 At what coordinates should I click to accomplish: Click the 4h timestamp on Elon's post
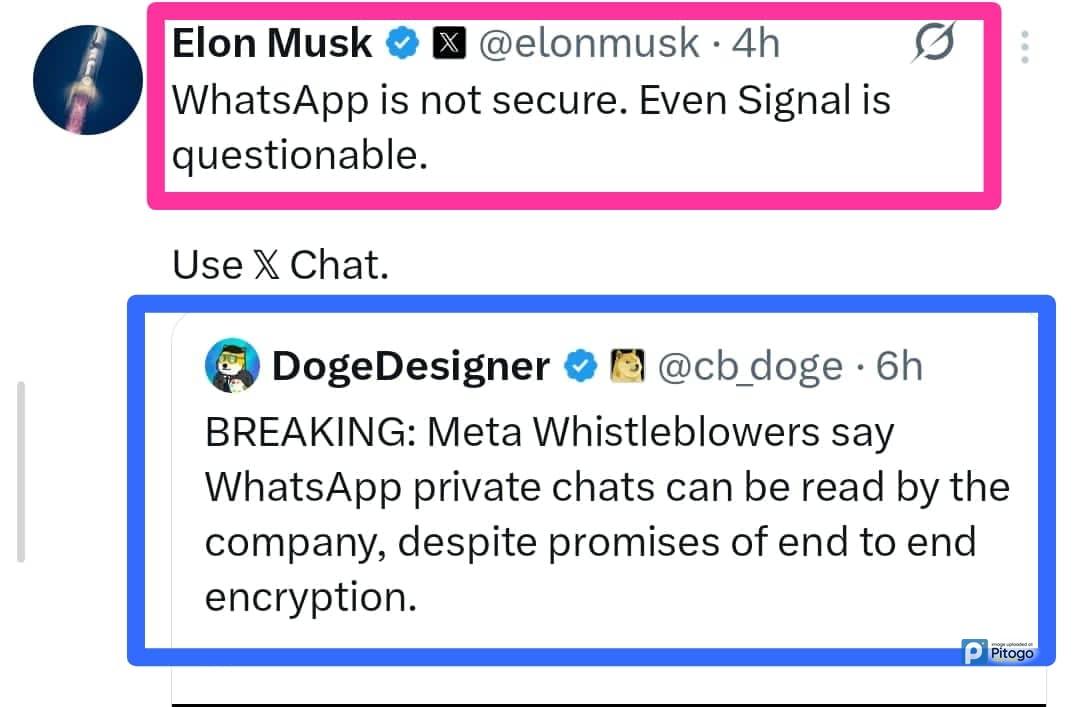pos(755,44)
